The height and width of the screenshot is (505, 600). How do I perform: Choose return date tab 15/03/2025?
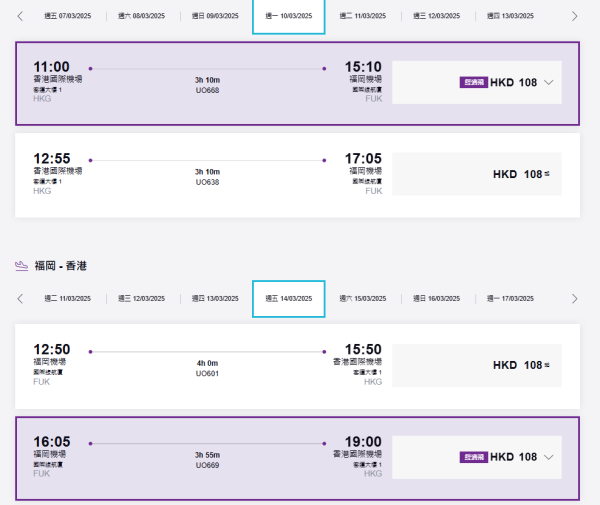click(x=362, y=298)
